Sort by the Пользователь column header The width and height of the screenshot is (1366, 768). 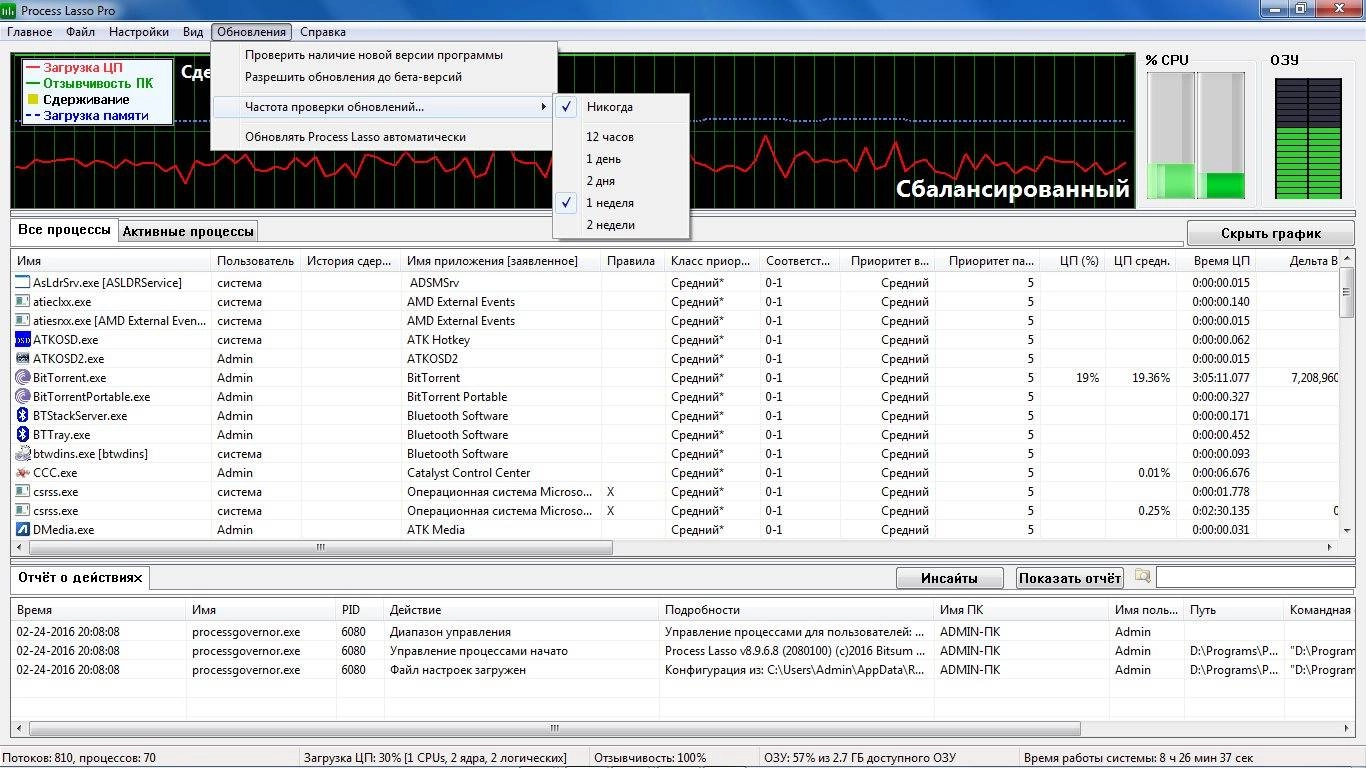click(x=256, y=261)
